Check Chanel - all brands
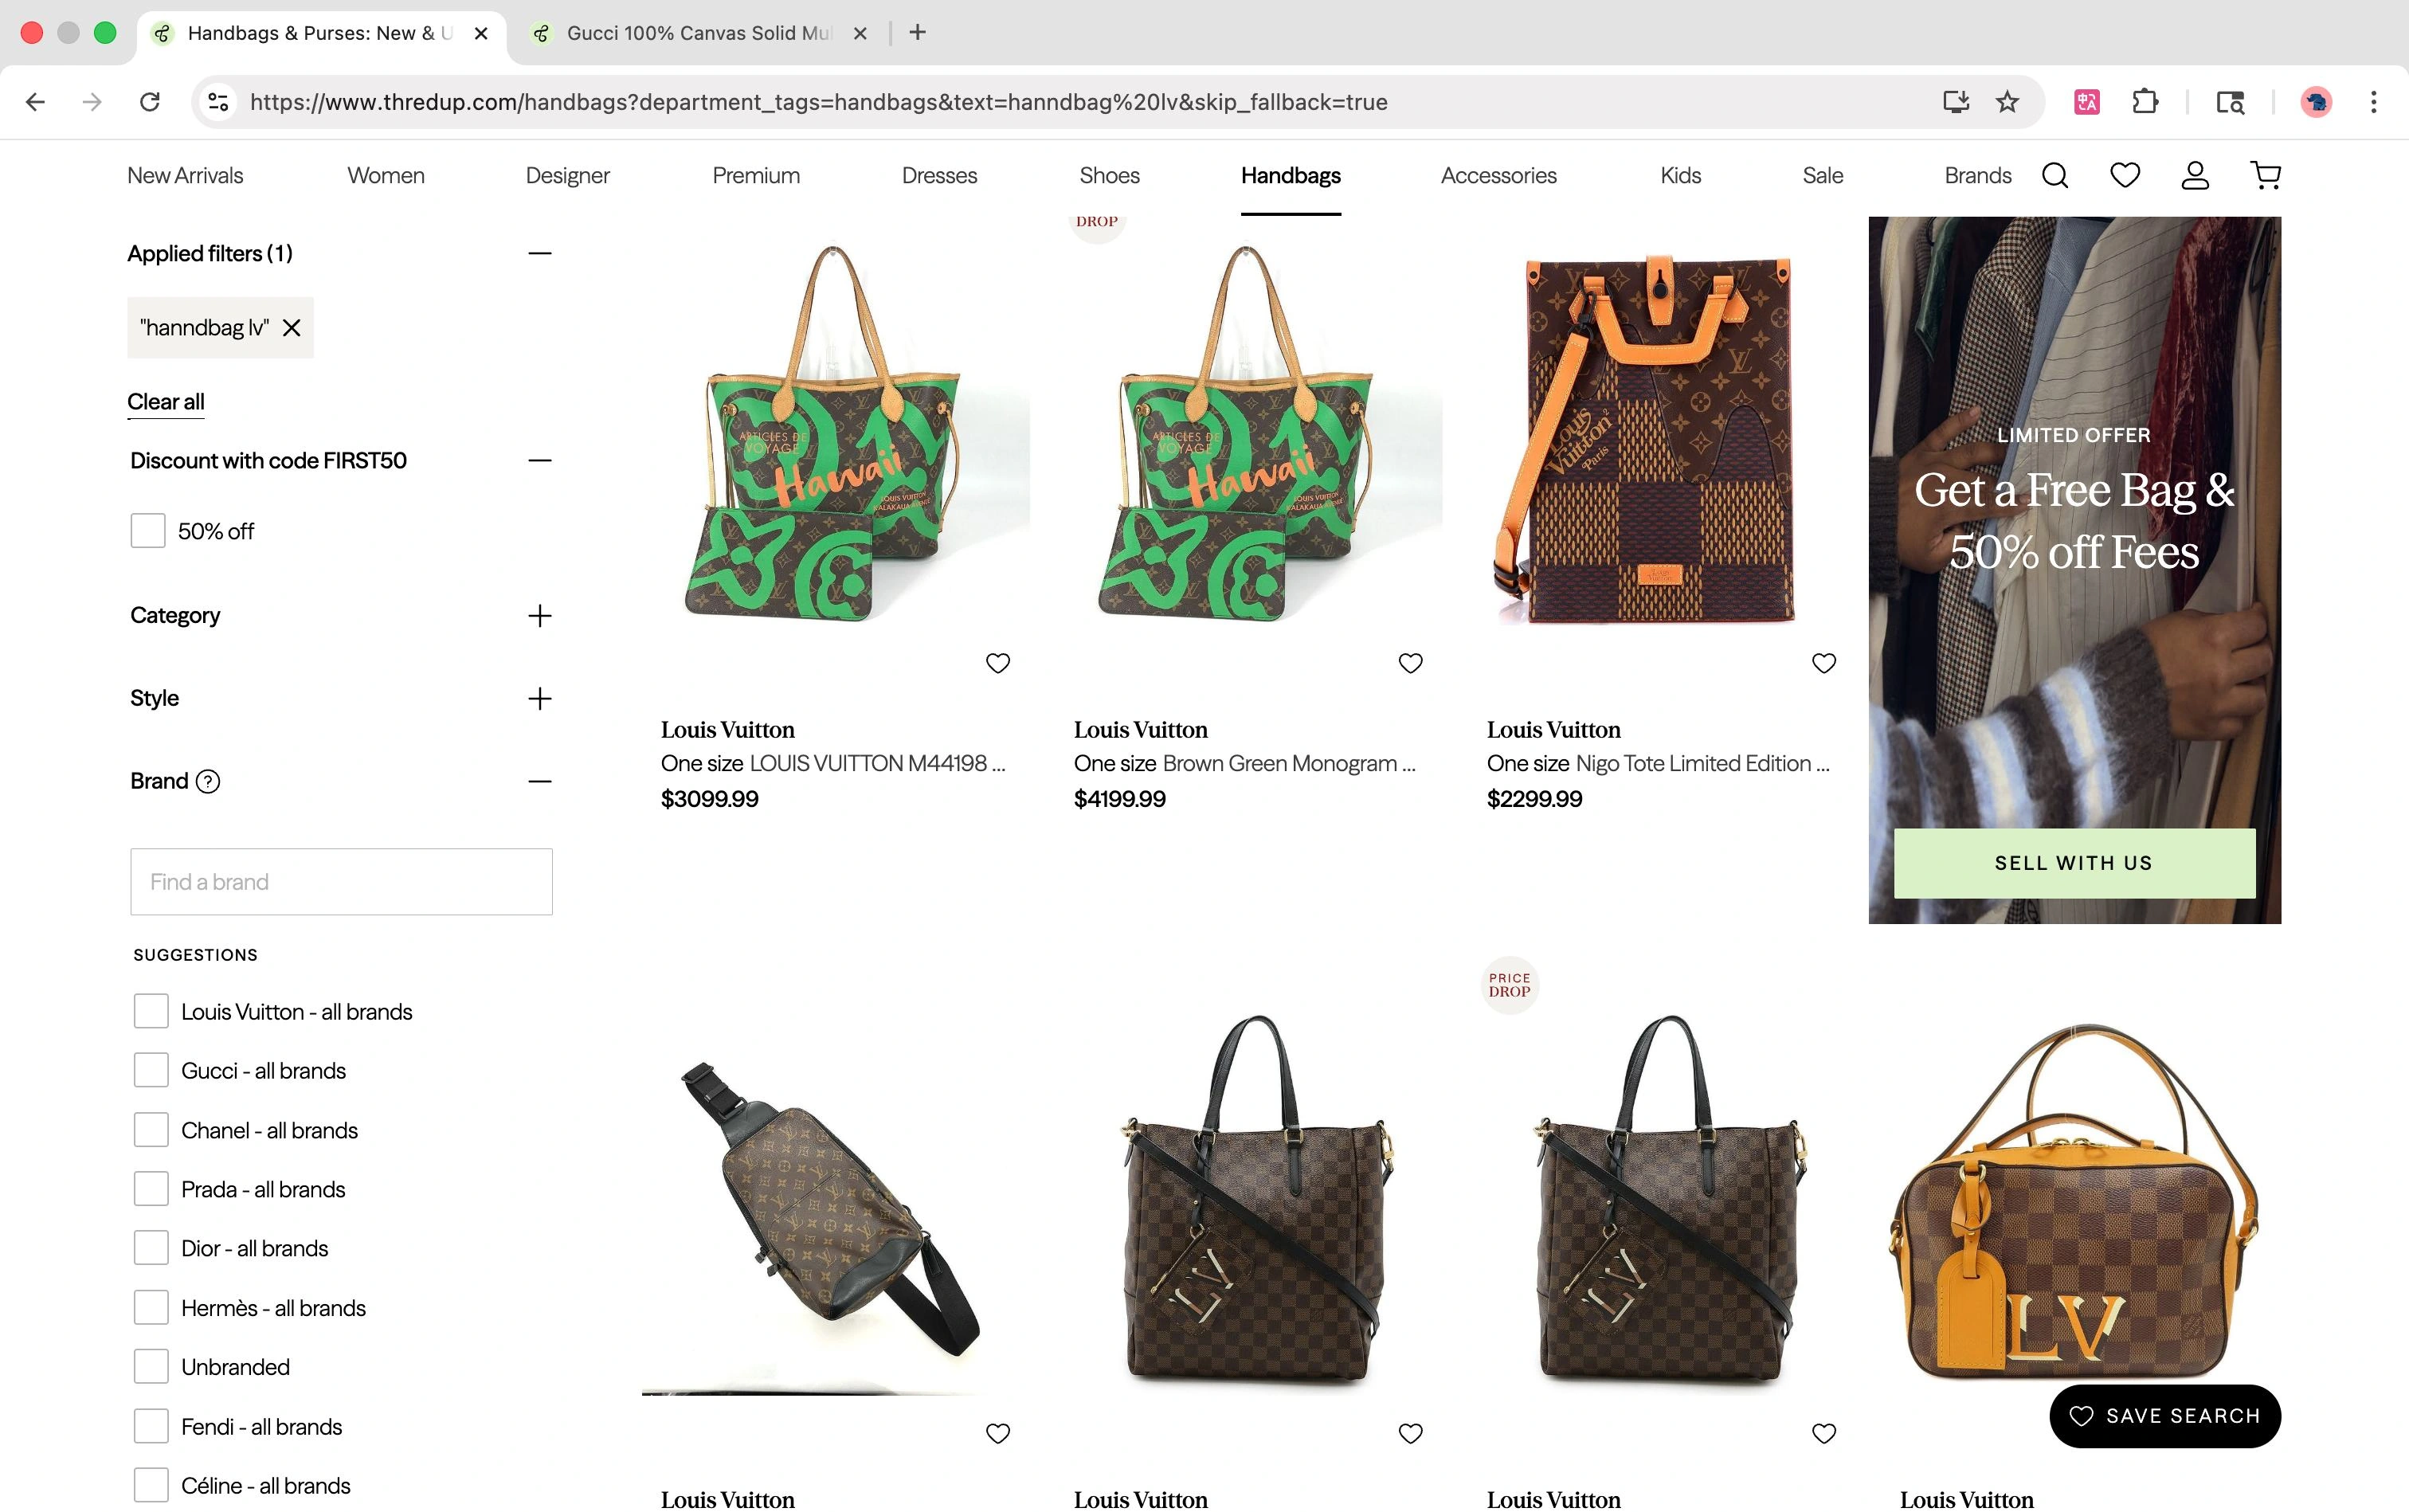 point(151,1130)
